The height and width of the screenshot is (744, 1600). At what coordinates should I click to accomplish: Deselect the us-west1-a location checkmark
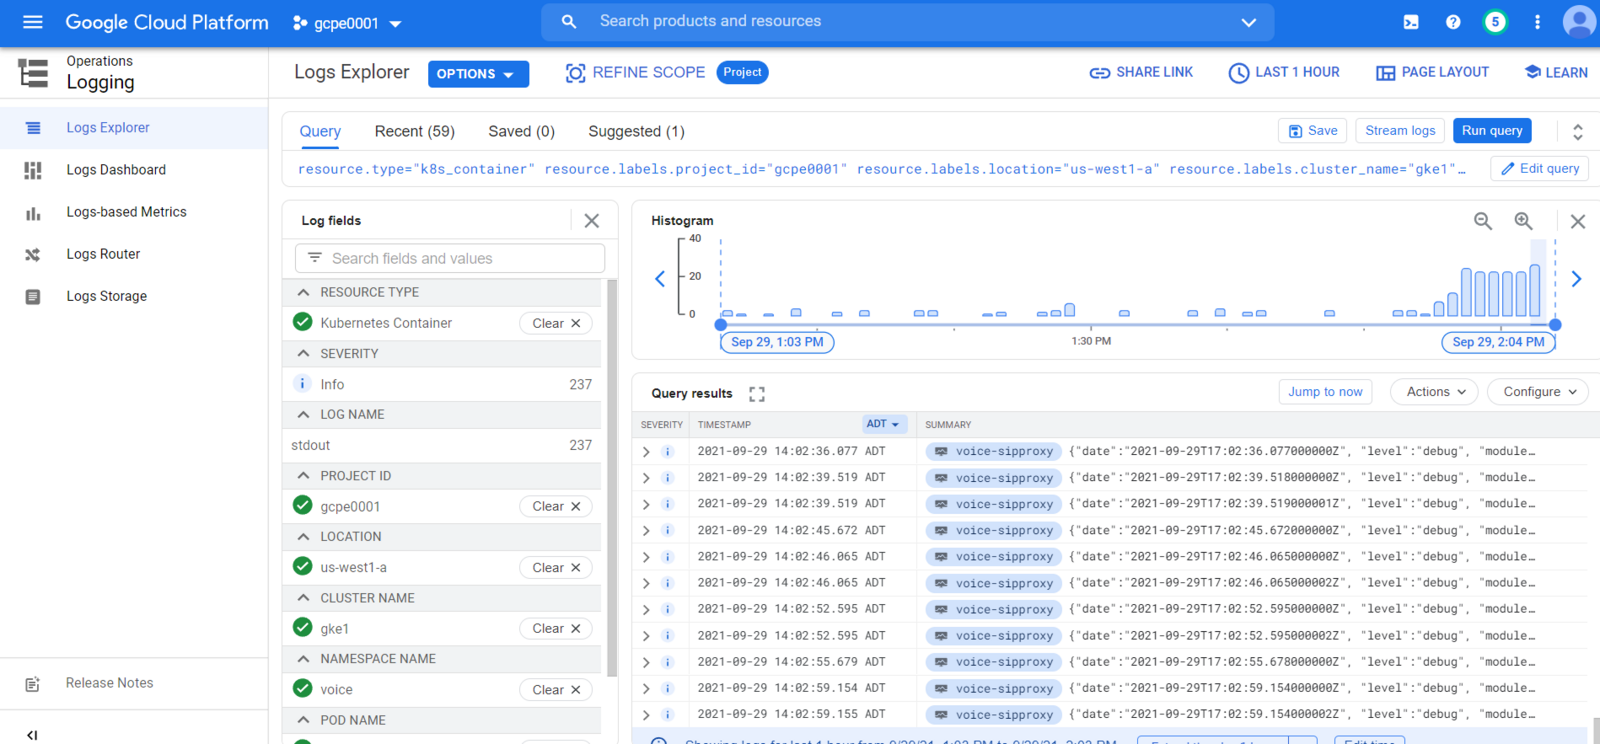click(x=302, y=566)
